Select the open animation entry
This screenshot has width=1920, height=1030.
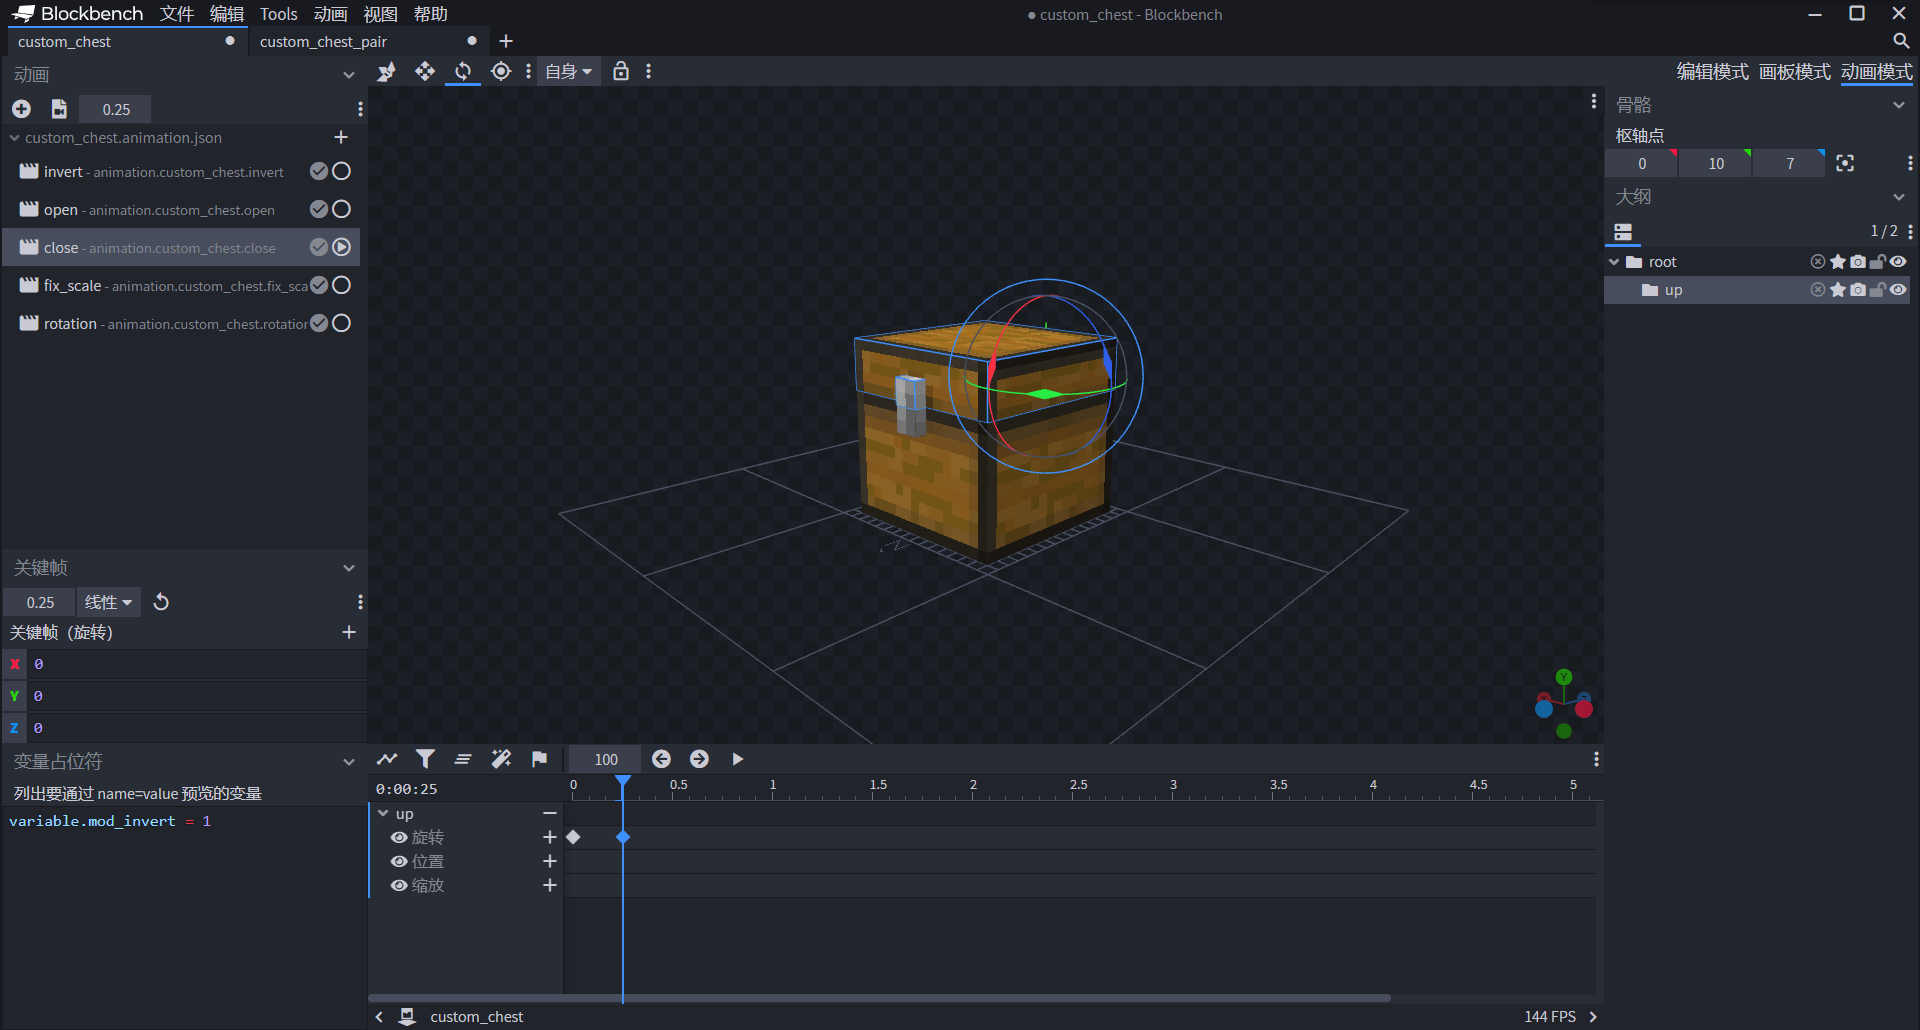tap(180, 209)
